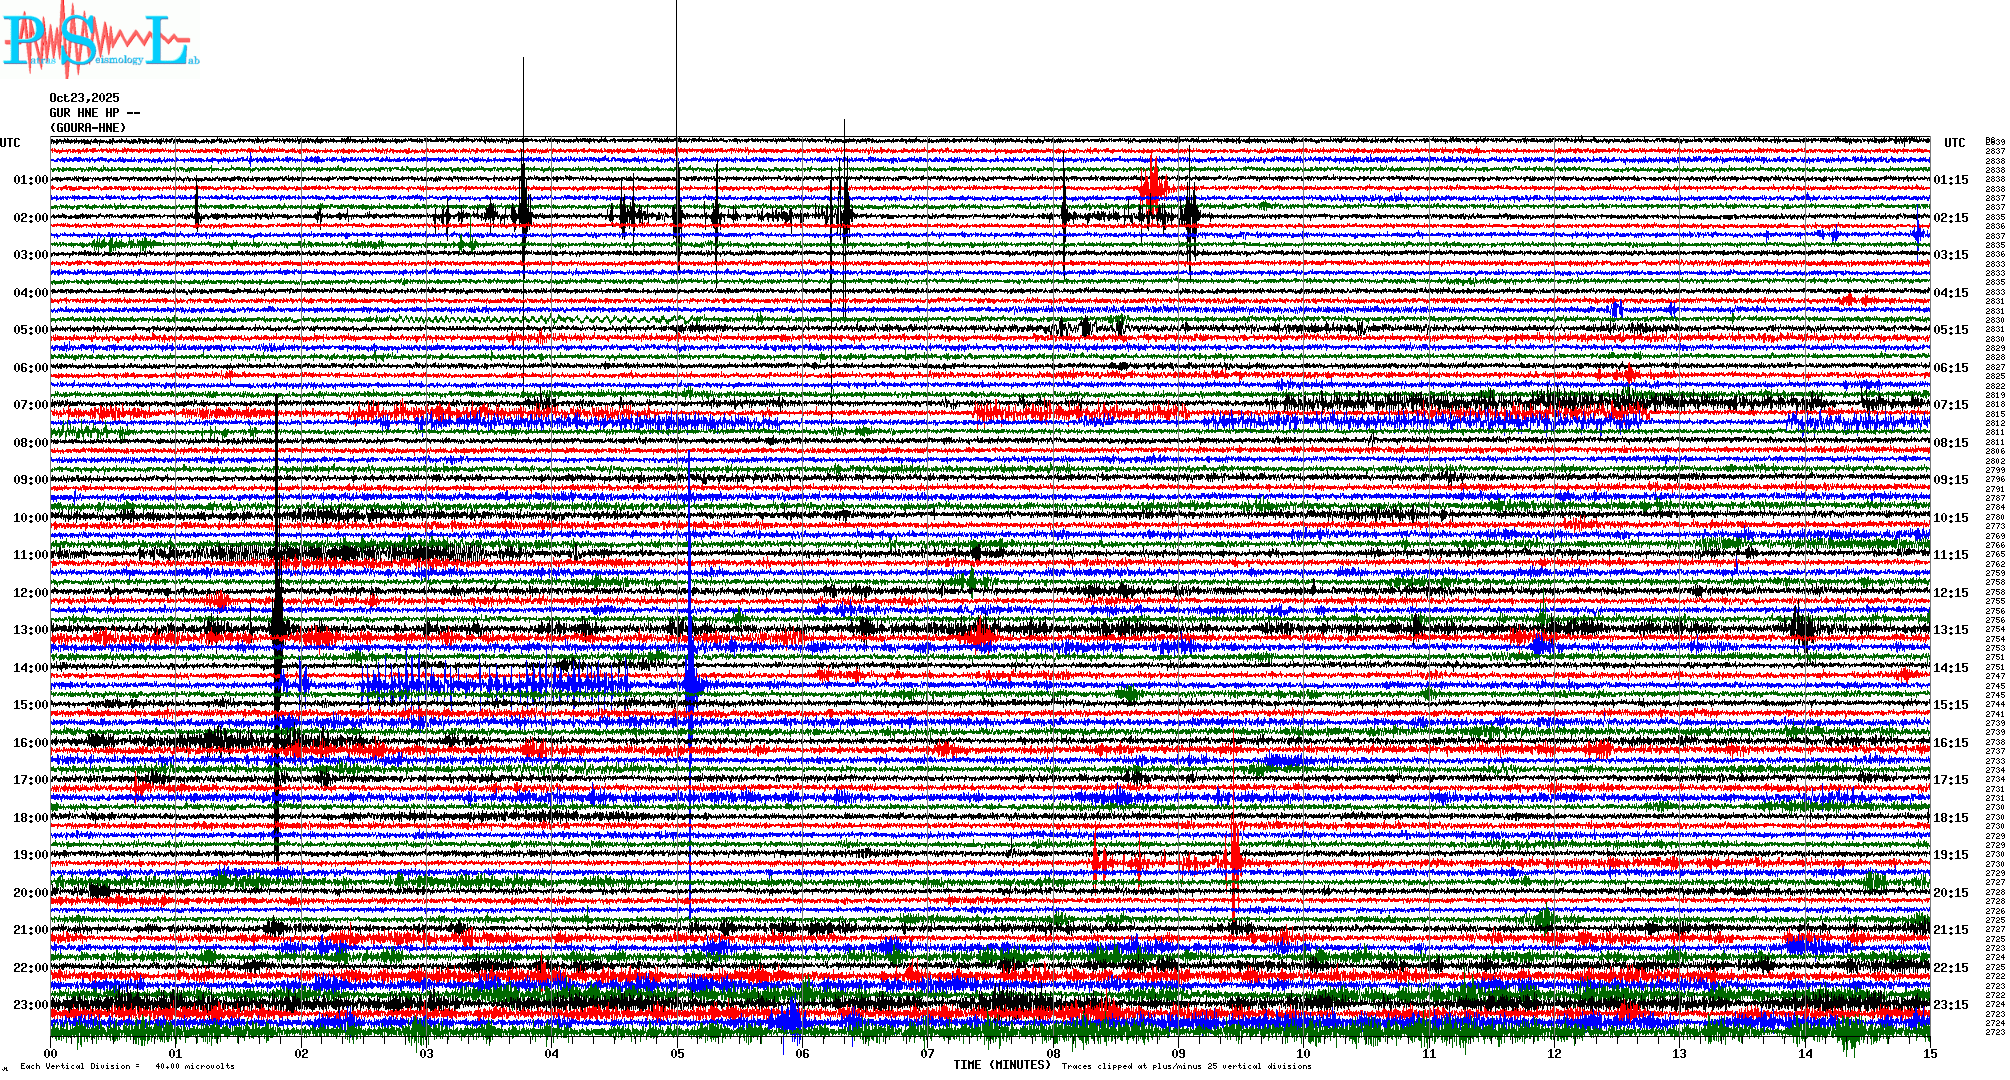Click minute 05 tick on bottom axis
Screen dimensions: 2010x1080
coord(677,1053)
